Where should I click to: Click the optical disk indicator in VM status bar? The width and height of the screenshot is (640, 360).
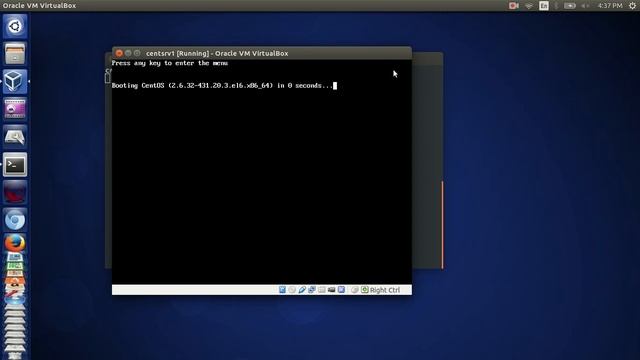pos(292,290)
